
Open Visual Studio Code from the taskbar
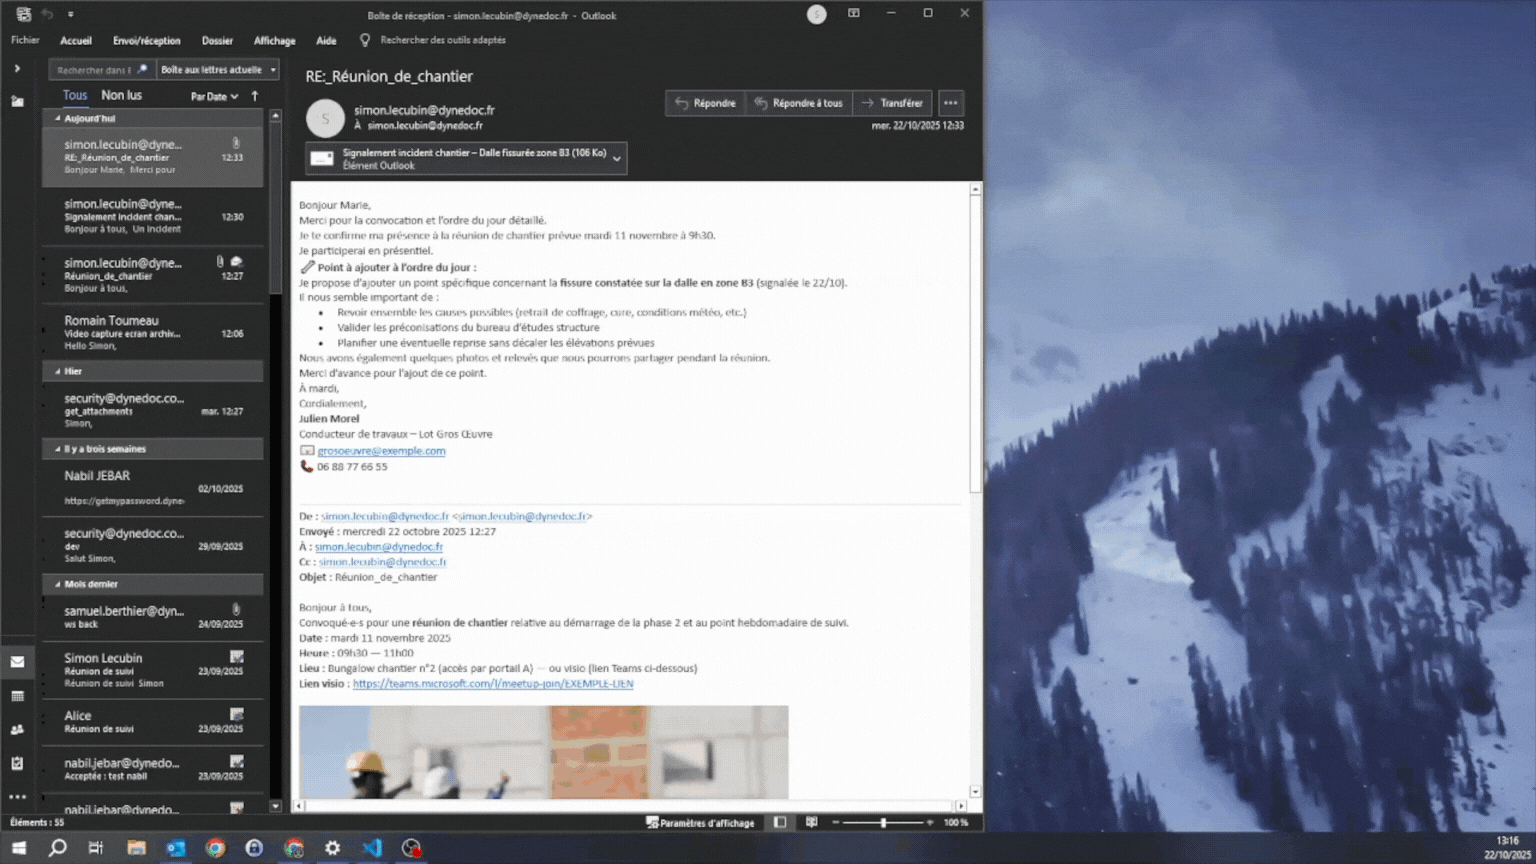(372, 848)
